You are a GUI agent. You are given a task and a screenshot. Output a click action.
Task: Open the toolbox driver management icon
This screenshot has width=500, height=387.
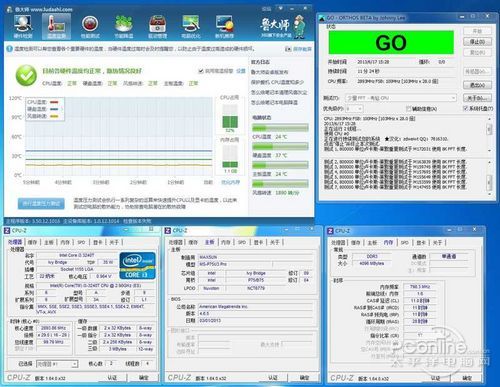tap(157, 26)
